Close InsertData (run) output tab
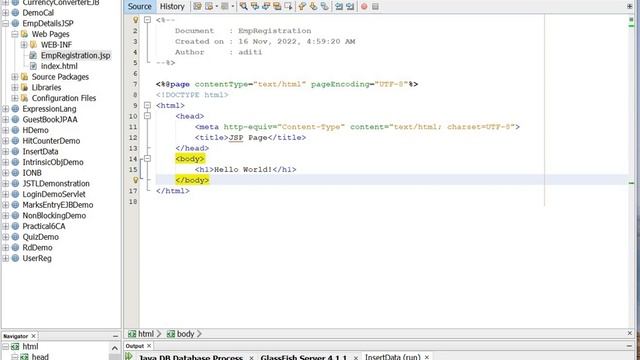The height and width of the screenshot is (360, 640). point(427,357)
